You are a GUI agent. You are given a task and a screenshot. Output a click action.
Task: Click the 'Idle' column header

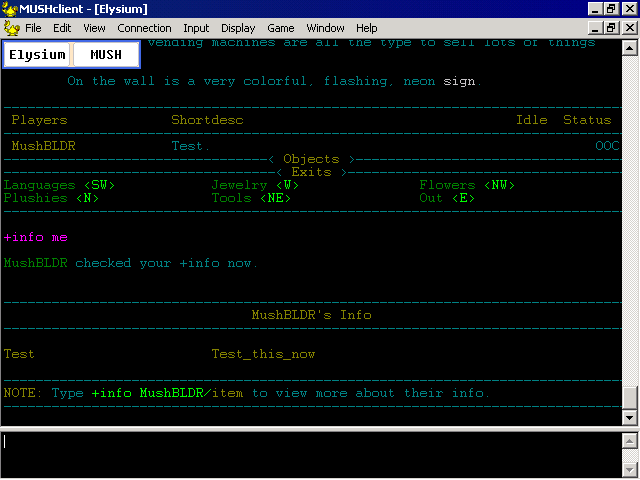[531, 120]
